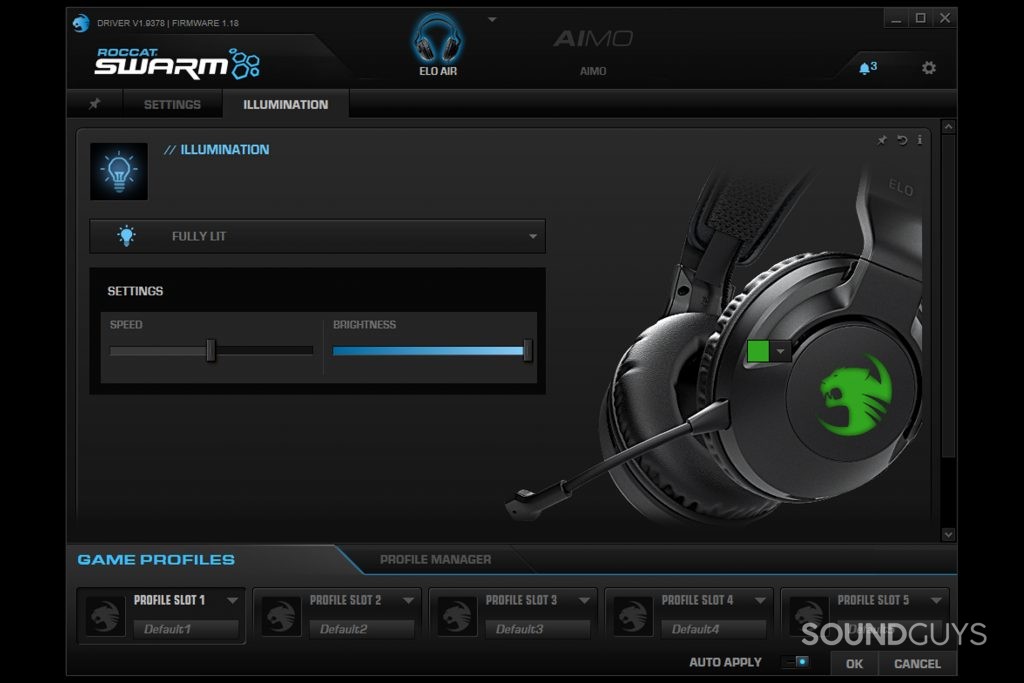Click the illumination lightbulb panel icon

119,171
